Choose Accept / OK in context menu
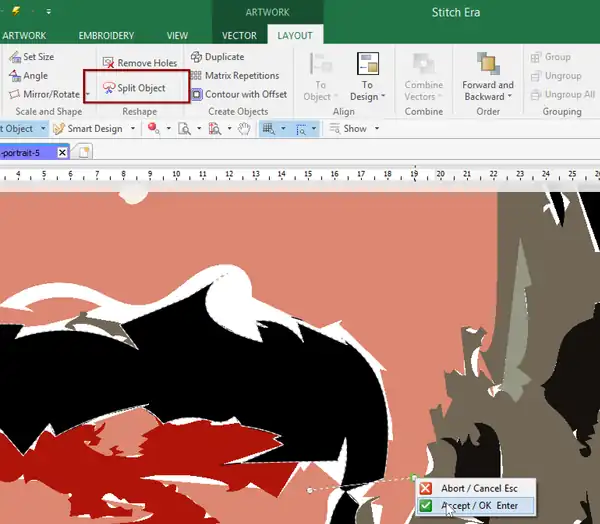The image size is (600, 524). [x=476, y=506]
